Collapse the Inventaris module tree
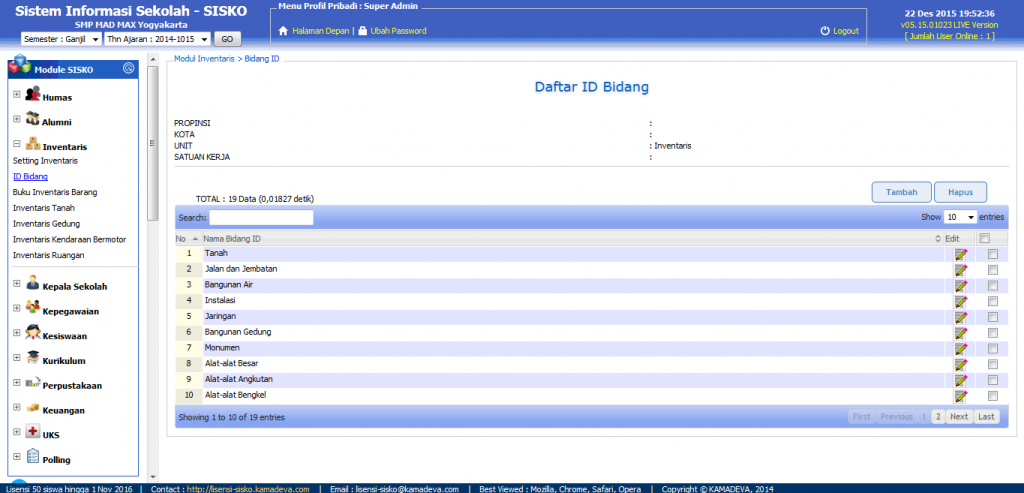1024x493 pixels. click(x=16, y=144)
